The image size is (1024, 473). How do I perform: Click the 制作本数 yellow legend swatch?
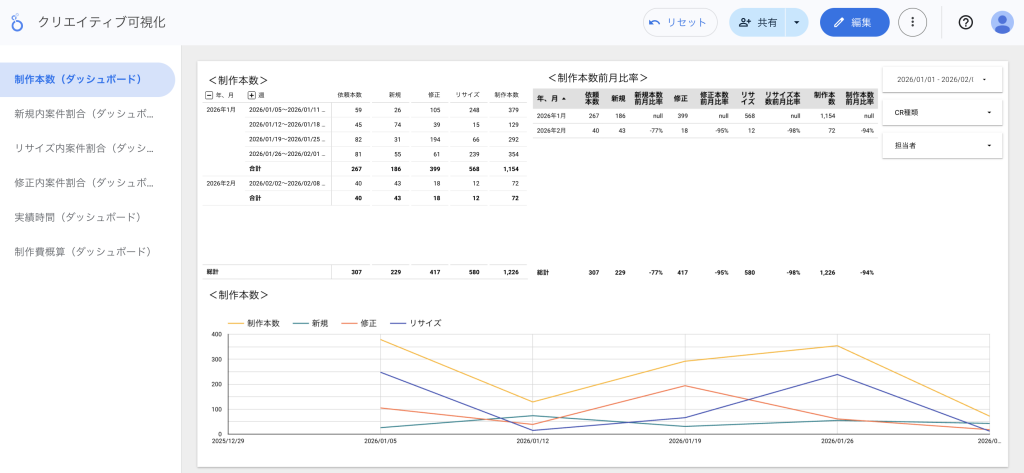(x=236, y=323)
